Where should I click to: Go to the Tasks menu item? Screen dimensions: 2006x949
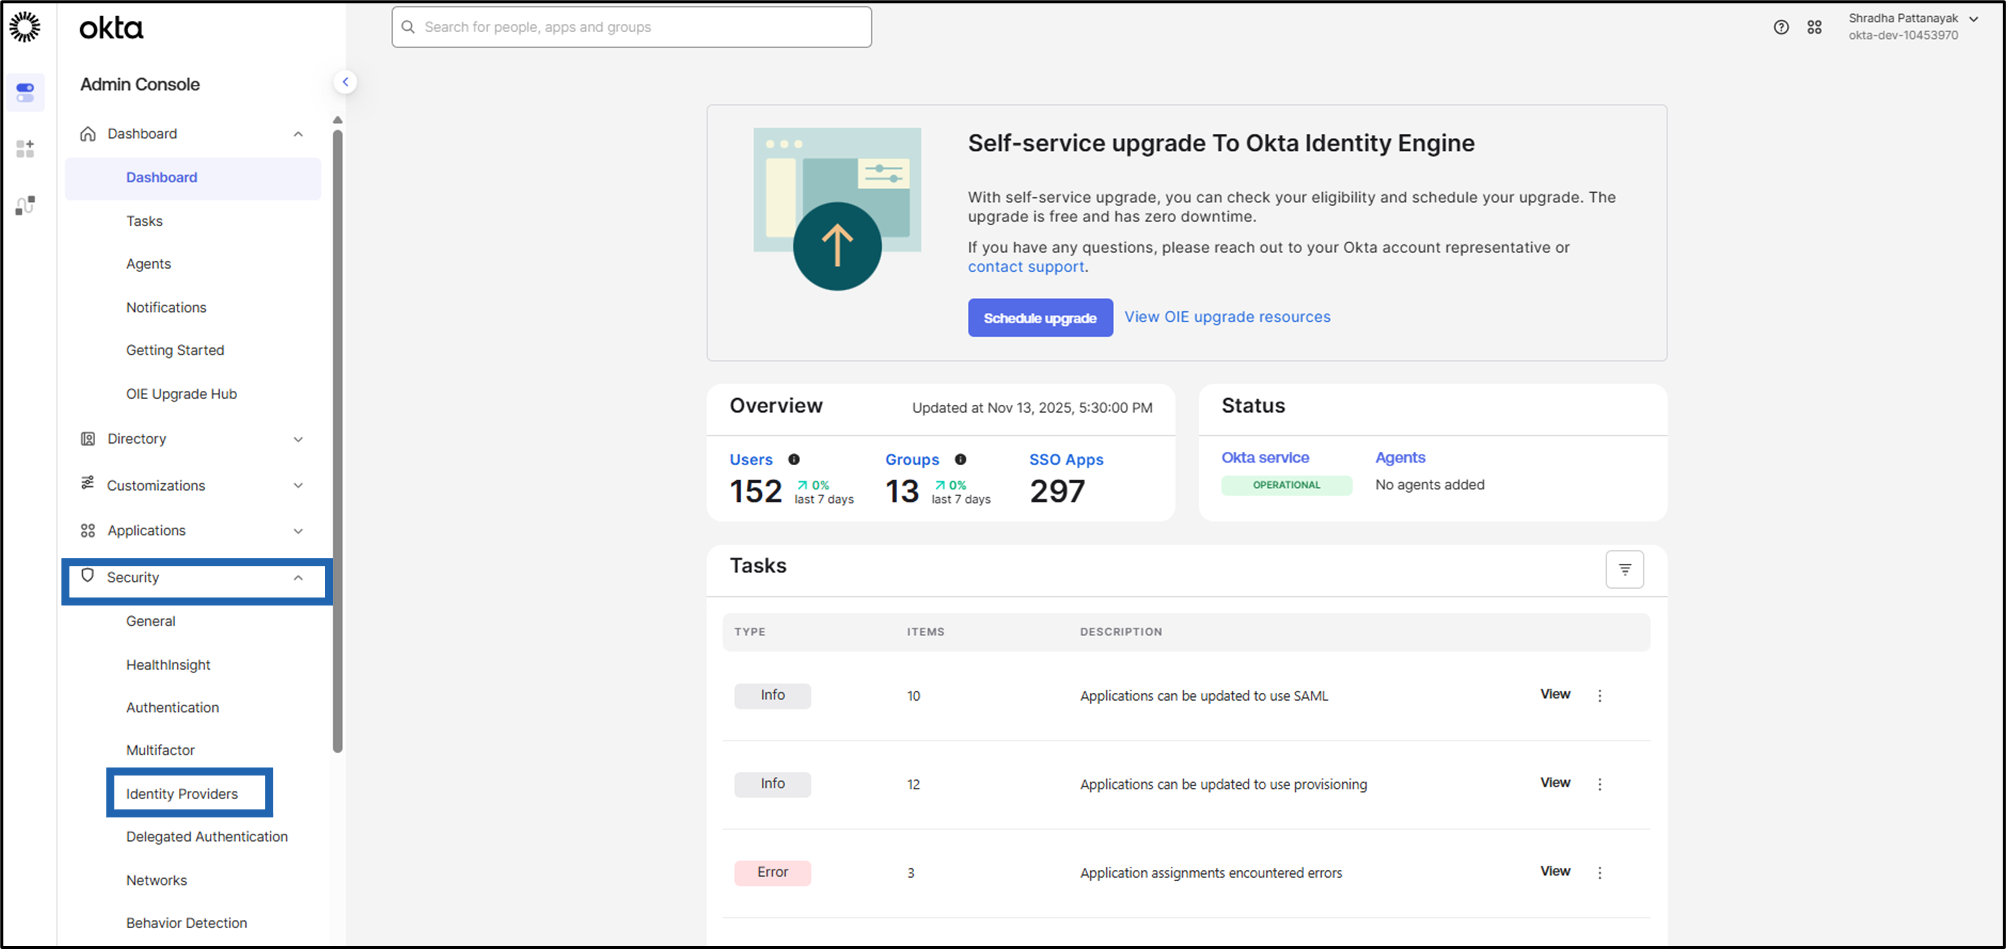[144, 221]
